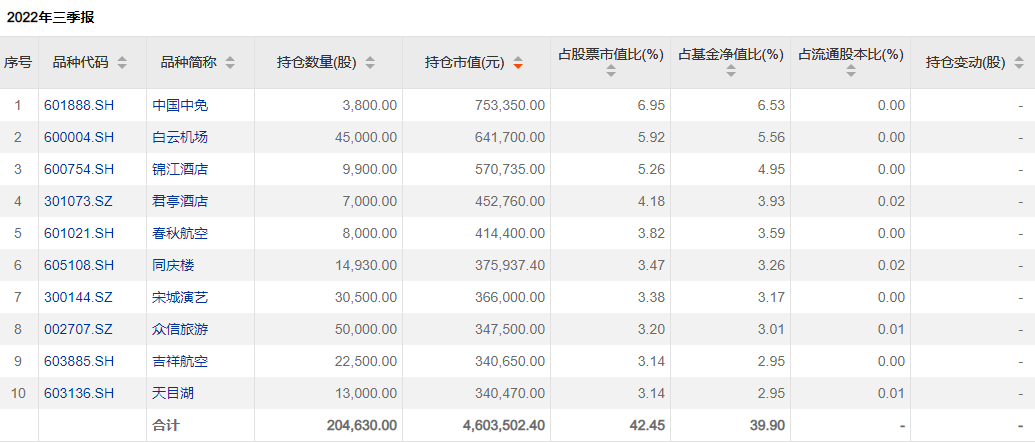1035x443 pixels.
Task: Select holding quantity 14,930.00
Action: click(x=366, y=265)
